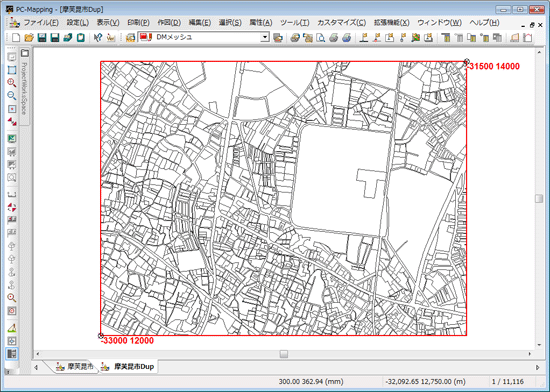Open the 編集(E) menu
This screenshot has height=392, width=550.
(x=200, y=22)
